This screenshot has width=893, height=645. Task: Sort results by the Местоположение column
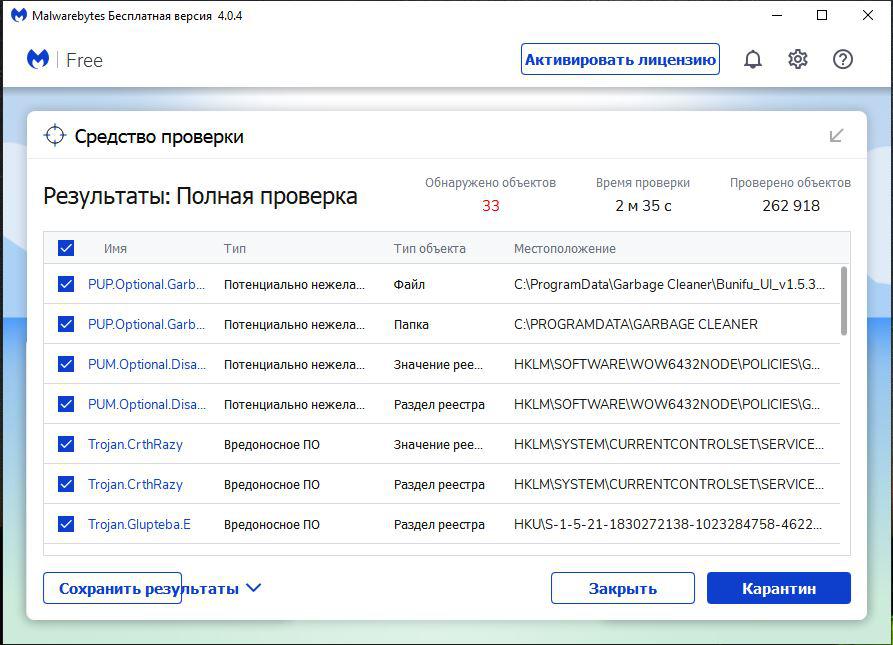click(x=564, y=248)
